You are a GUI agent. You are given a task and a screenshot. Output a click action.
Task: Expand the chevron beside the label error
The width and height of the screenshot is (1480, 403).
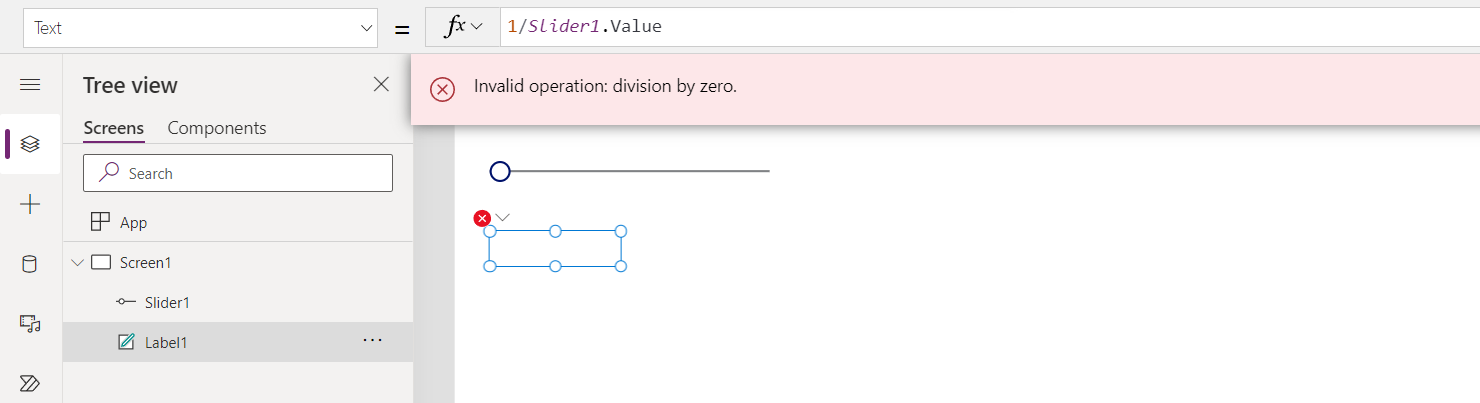(x=503, y=217)
